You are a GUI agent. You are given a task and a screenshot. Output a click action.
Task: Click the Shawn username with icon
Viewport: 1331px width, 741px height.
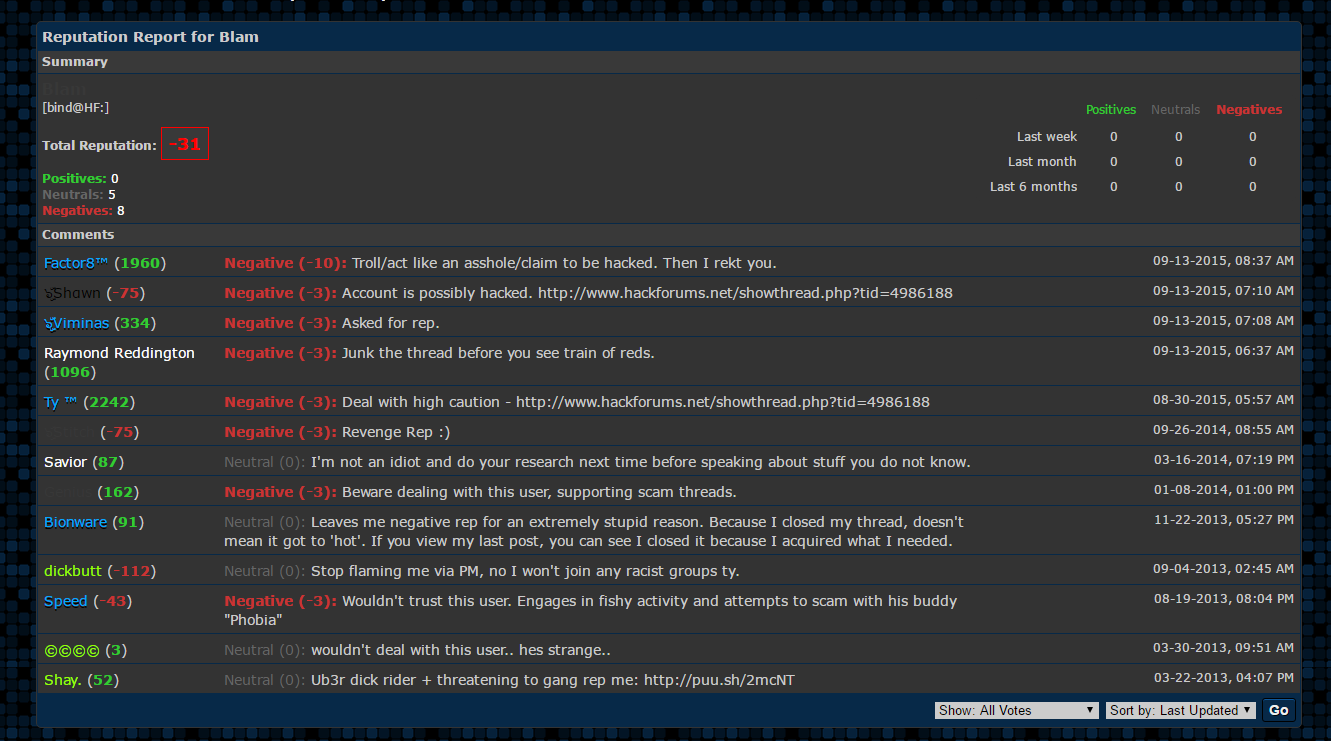(x=72, y=293)
